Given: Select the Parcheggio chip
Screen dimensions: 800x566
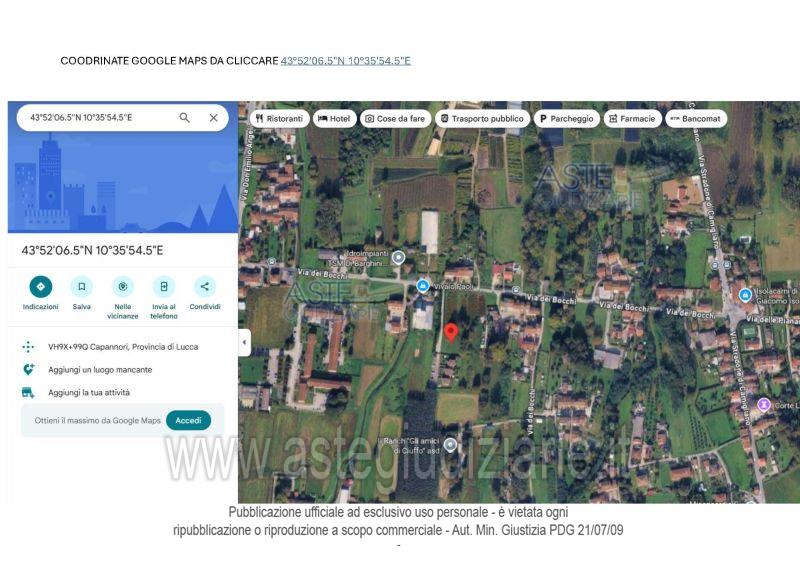Looking at the screenshot, I should 566,118.
